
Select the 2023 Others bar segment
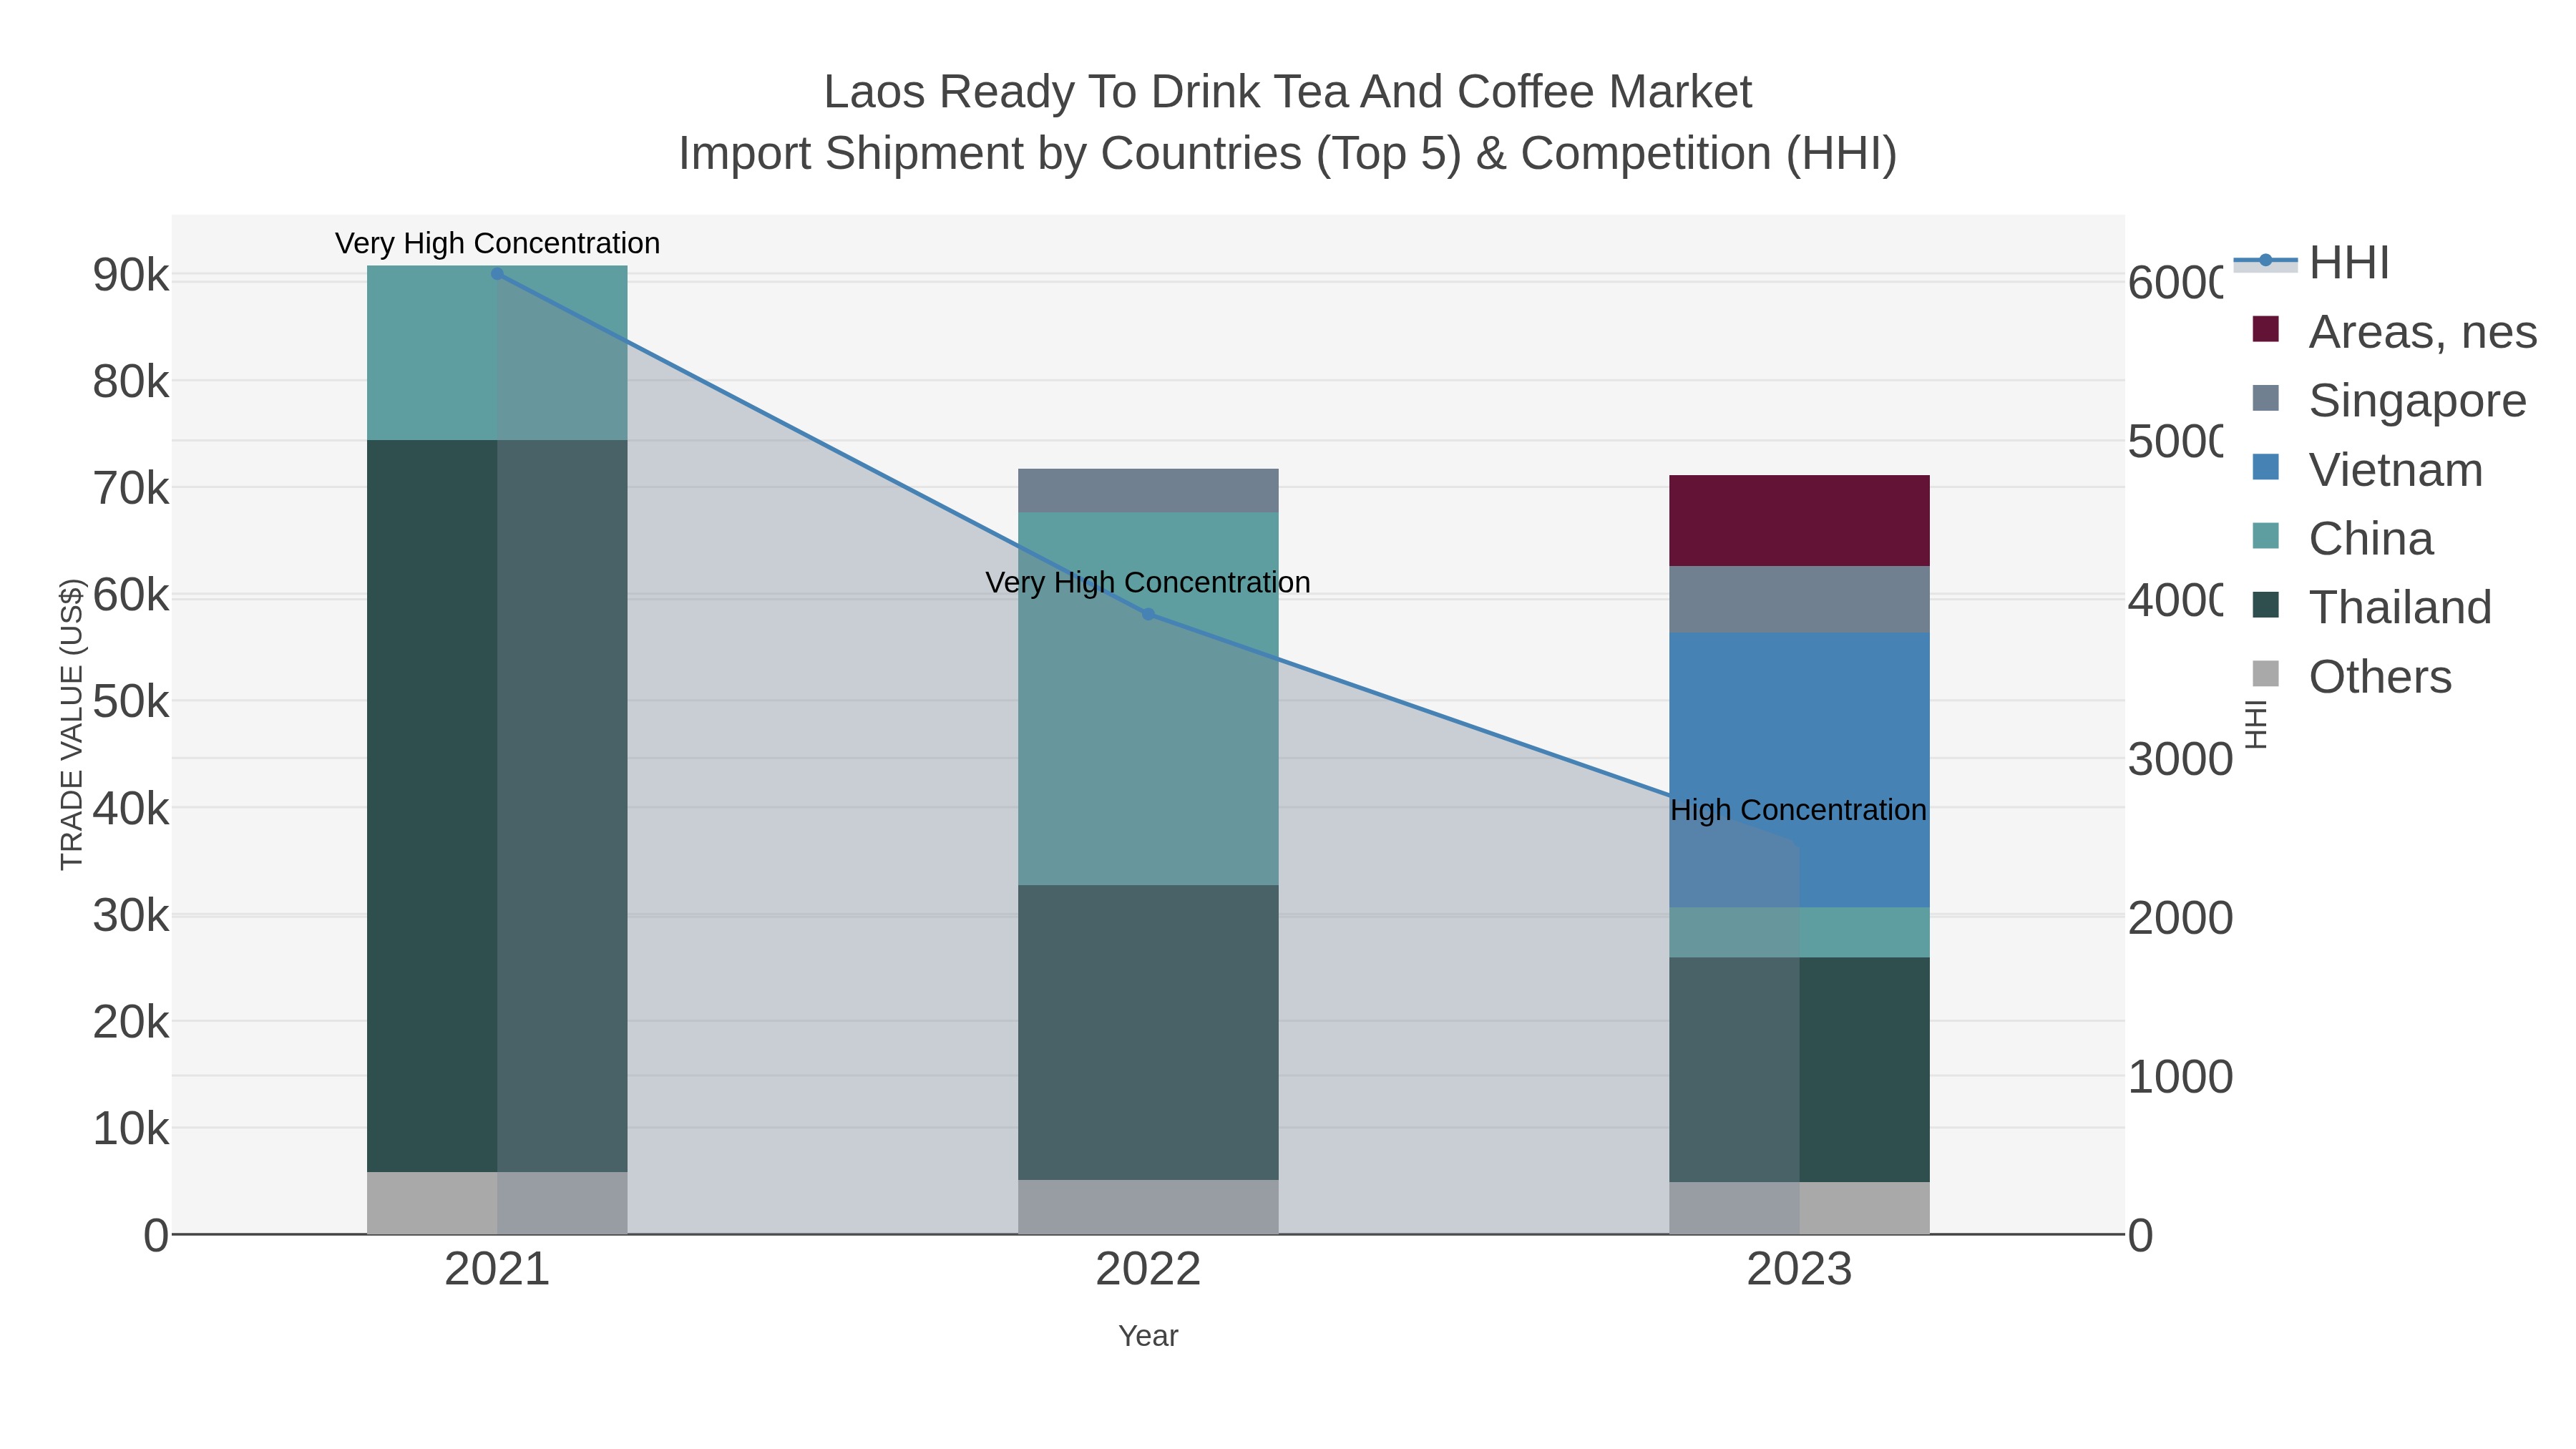click(1799, 1208)
